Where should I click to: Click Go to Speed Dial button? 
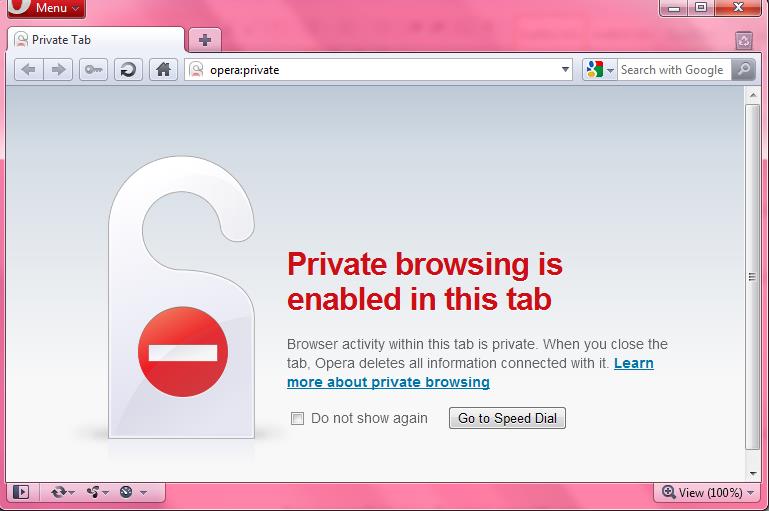coord(507,418)
